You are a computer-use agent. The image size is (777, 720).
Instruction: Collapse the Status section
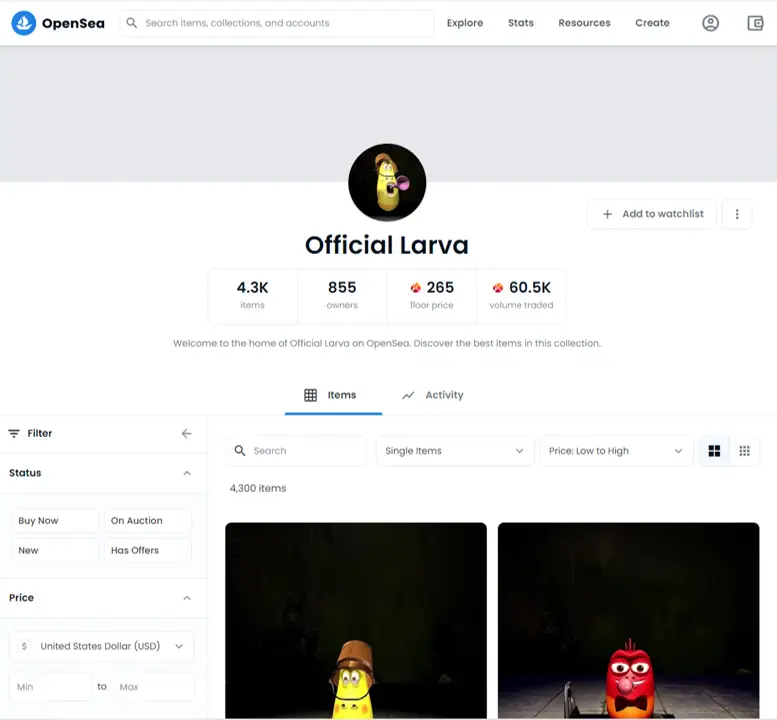[x=187, y=473]
